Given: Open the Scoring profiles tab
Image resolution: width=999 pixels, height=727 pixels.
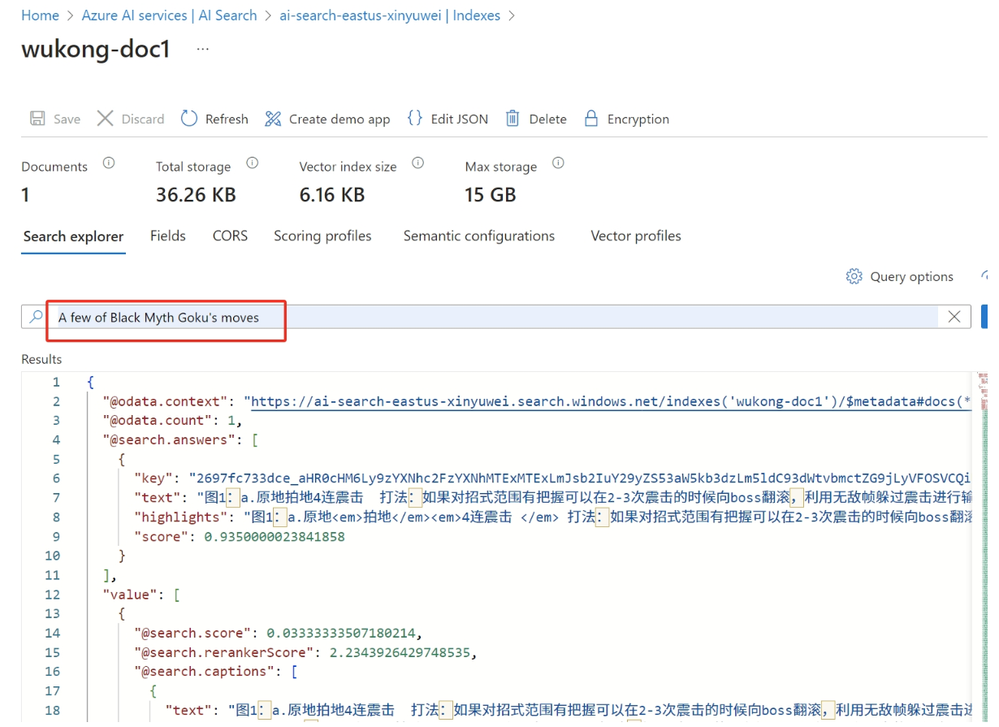Looking at the screenshot, I should (x=322, y=236).
